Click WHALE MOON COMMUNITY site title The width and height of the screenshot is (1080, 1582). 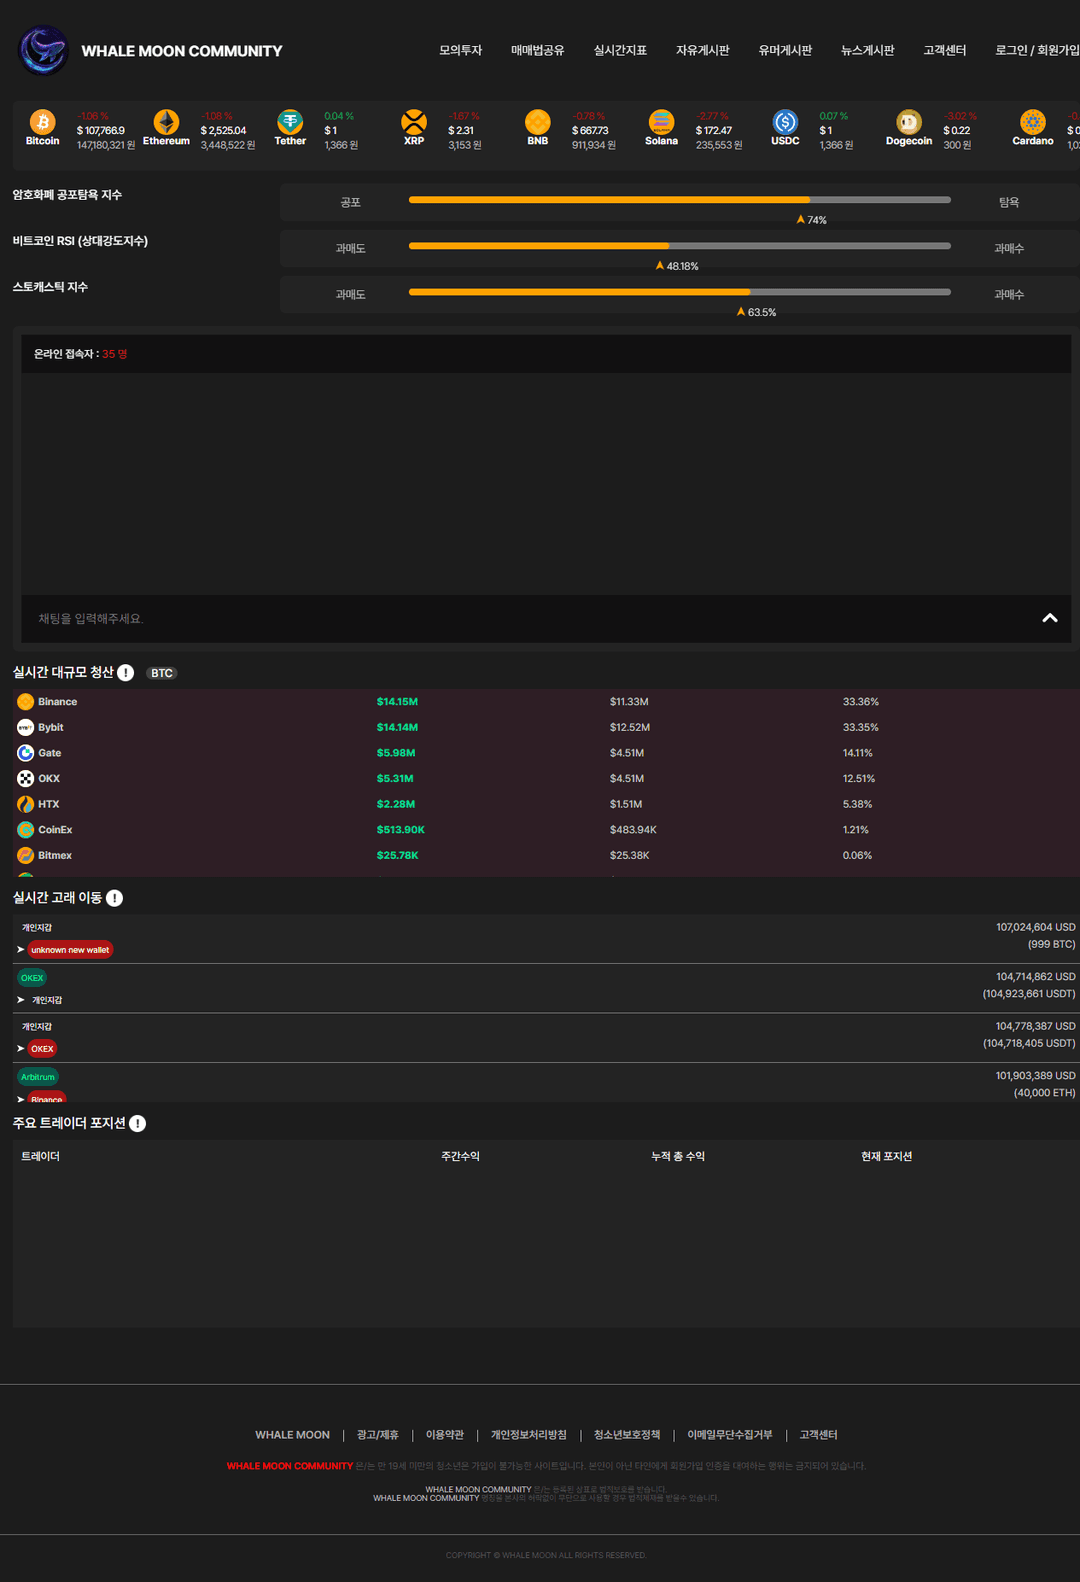pyautogui.click(x=182, y=51)
